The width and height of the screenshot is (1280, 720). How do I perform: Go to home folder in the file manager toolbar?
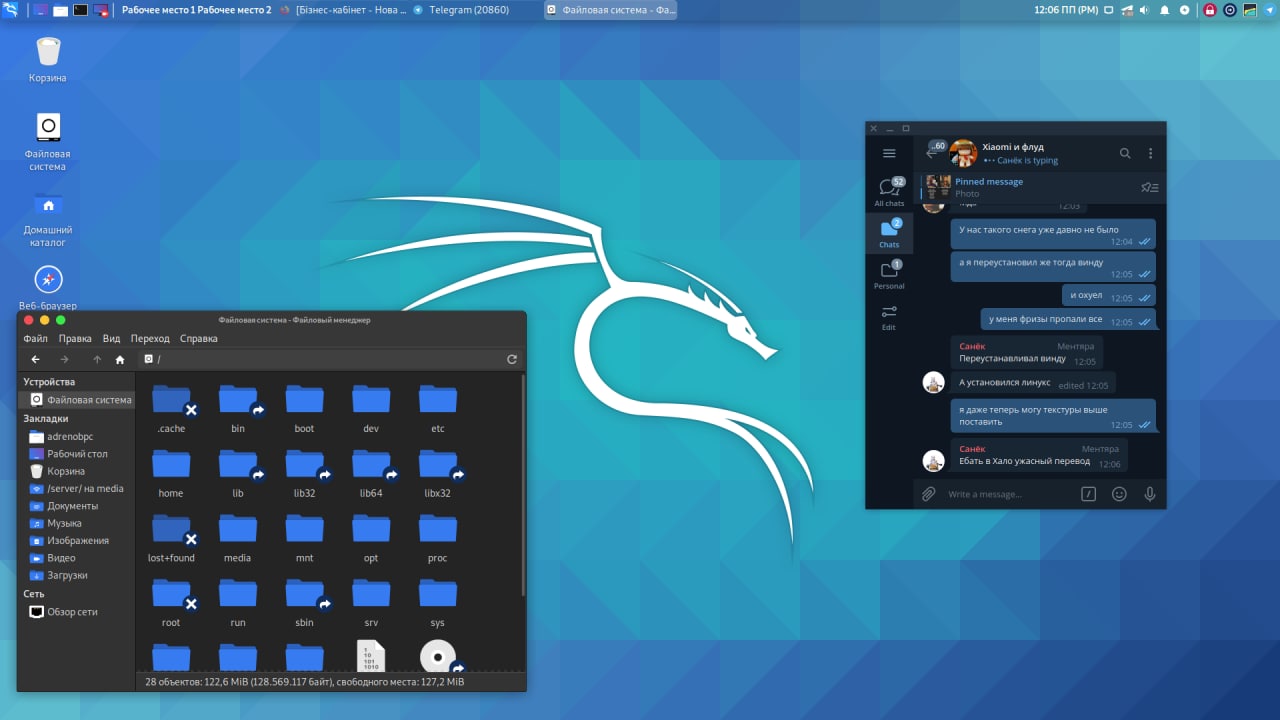click(x=120, y=359)
